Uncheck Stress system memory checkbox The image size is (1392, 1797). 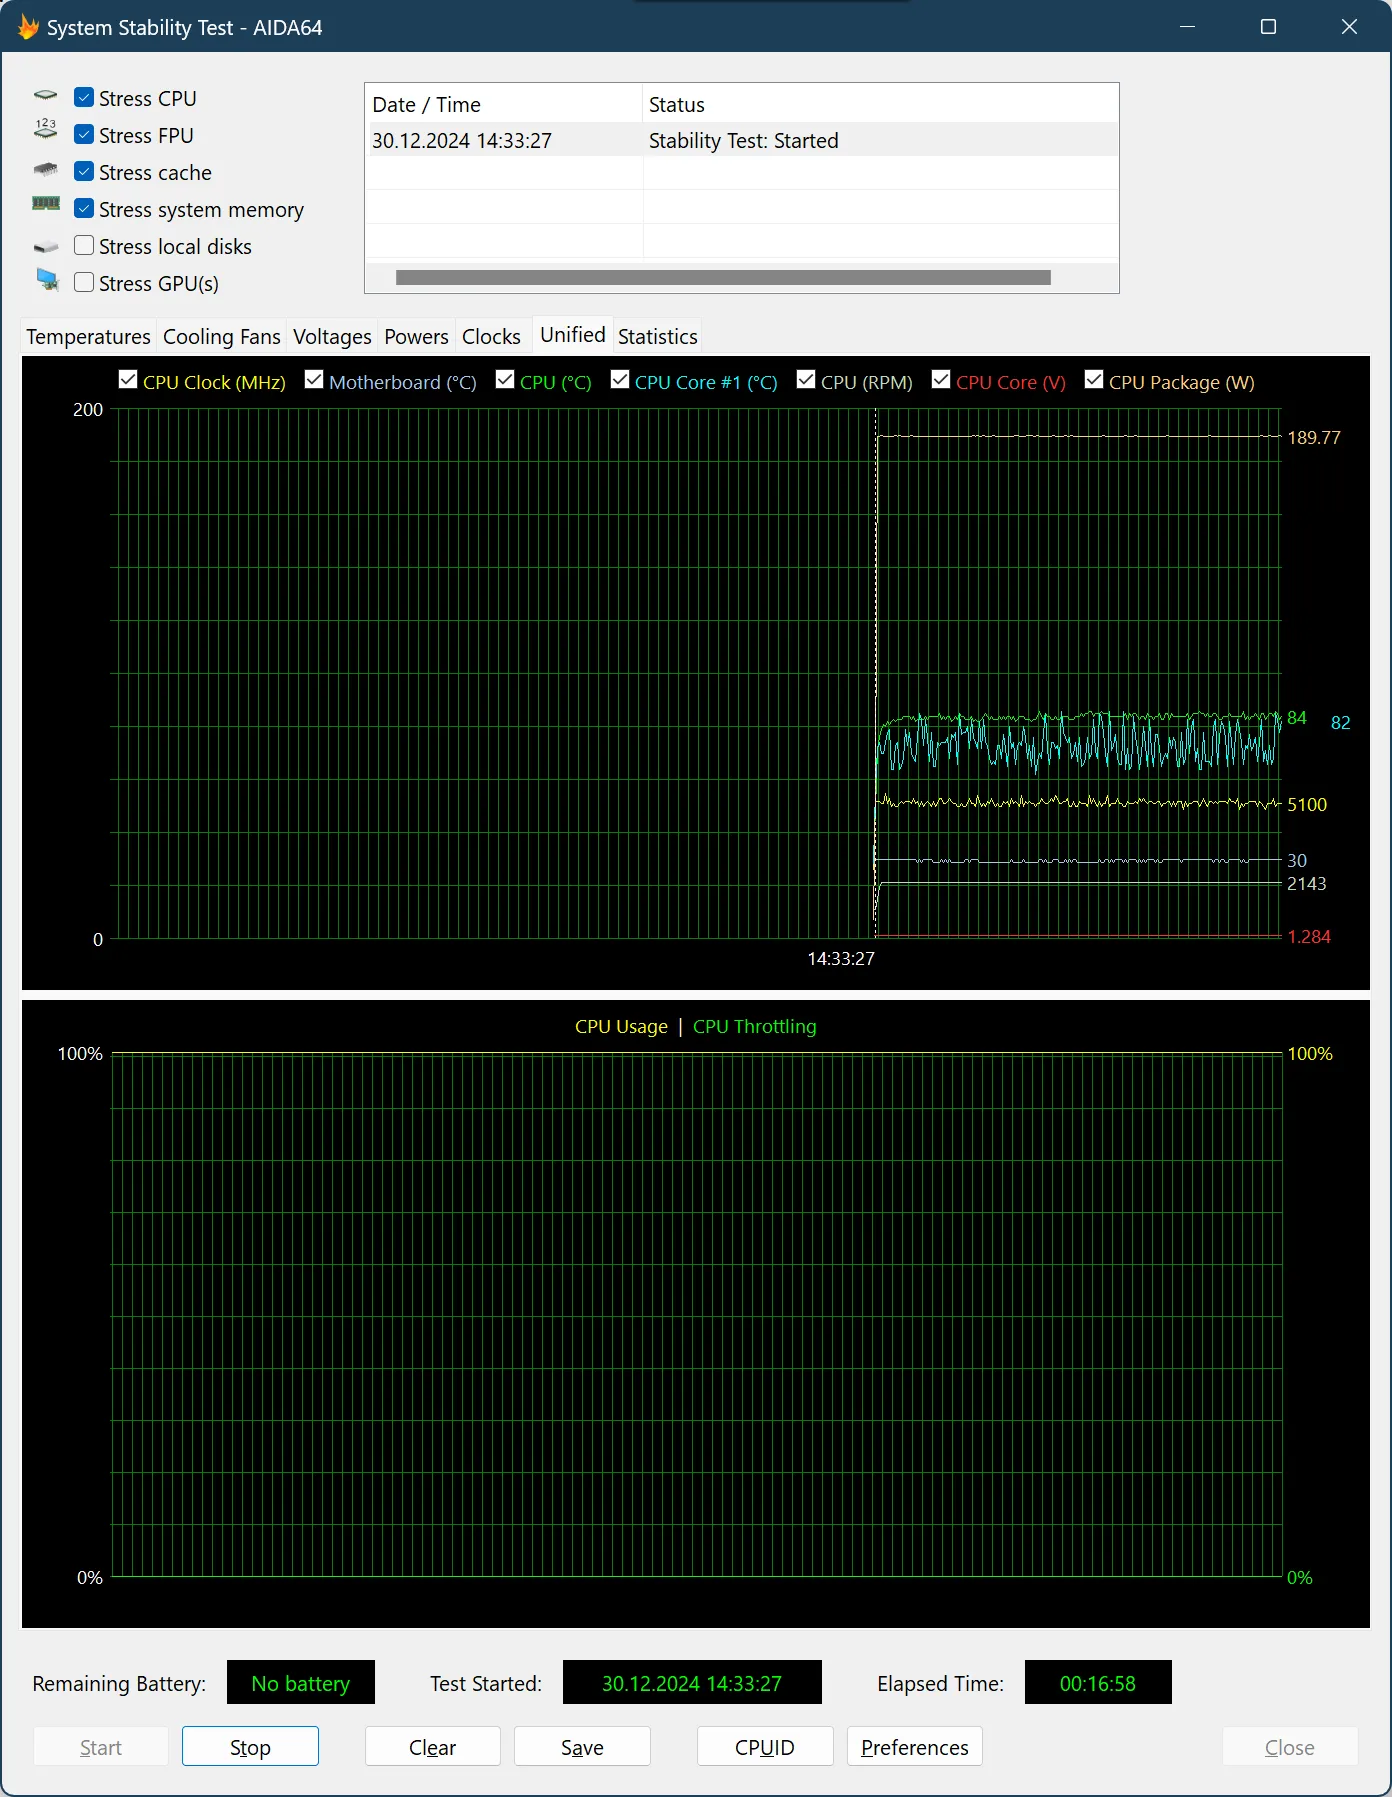pyautogui.click(x=84, y=209)
